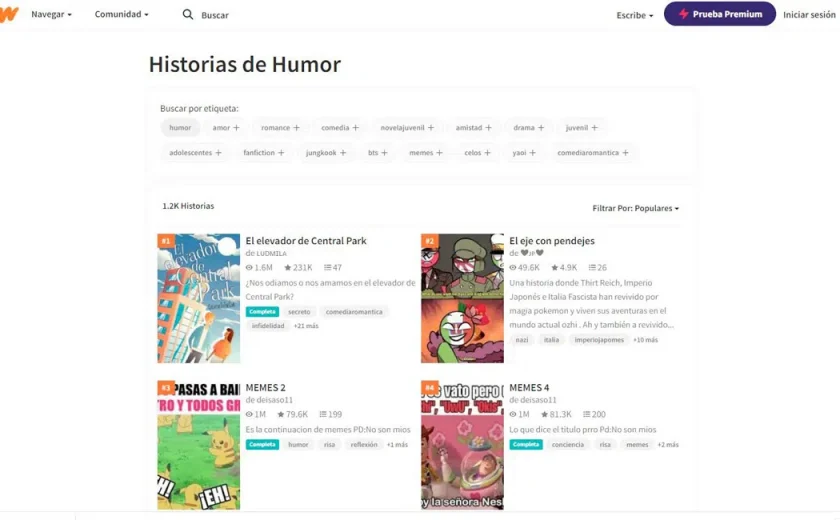Image resolution: width=840 pixels, height=520 pixels.
Task: Toggle the romance tag filter
Action: tap(280, 127)
